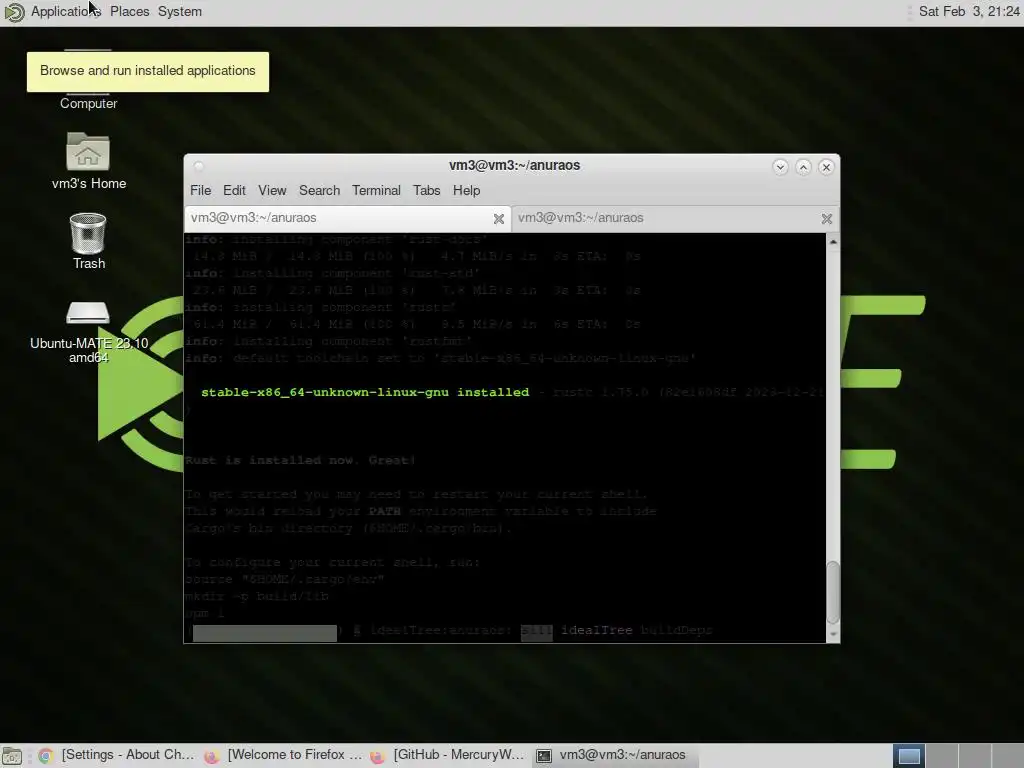1024x768 pixels.
Task: Open the Applications menu in the top panel
Action: (66, 11)
